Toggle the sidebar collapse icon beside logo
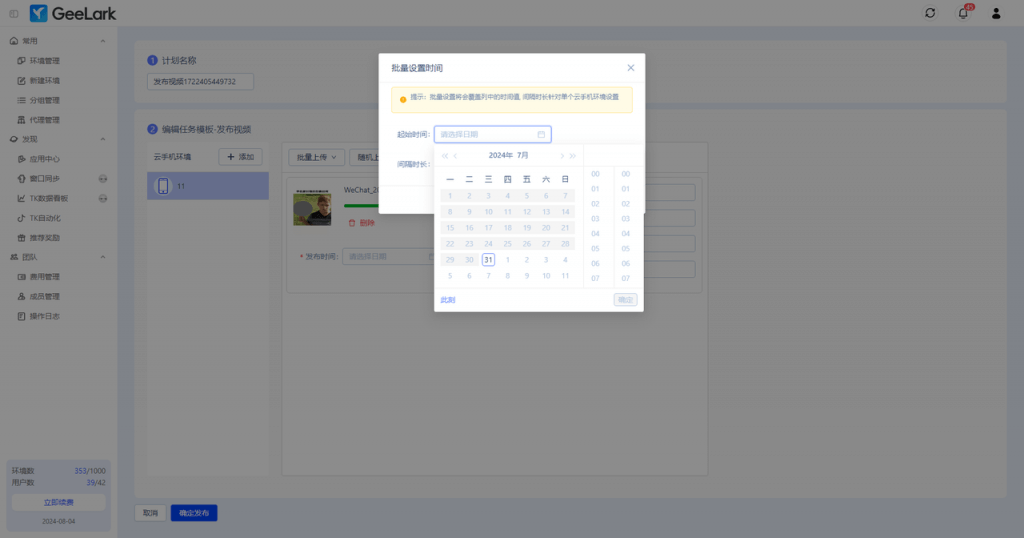Screen dimensions: 1024x538 point(13,13)
